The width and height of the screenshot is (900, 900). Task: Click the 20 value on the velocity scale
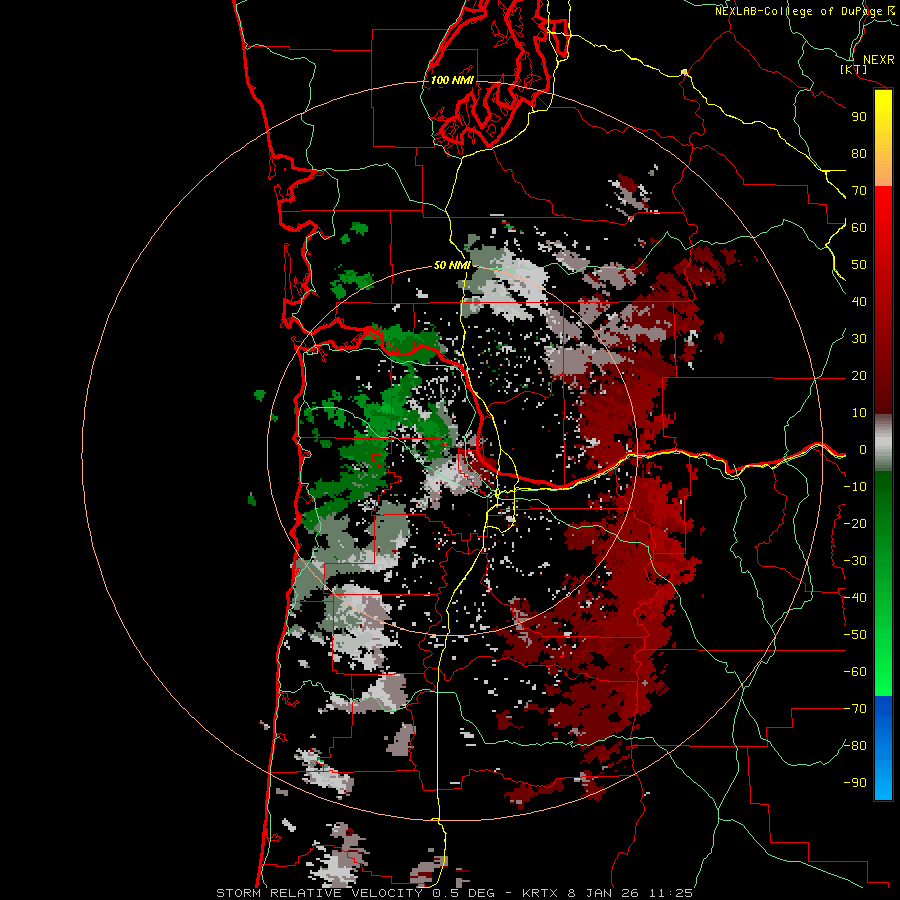[859, 375]
